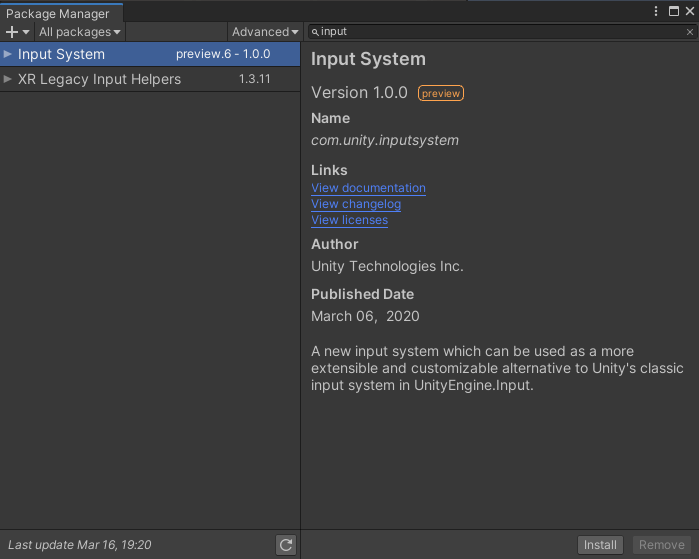The height and width of the screenshot is (559, 699).
Task: Open the add package dropdown arrow
Action: click(x=26, y=32)
